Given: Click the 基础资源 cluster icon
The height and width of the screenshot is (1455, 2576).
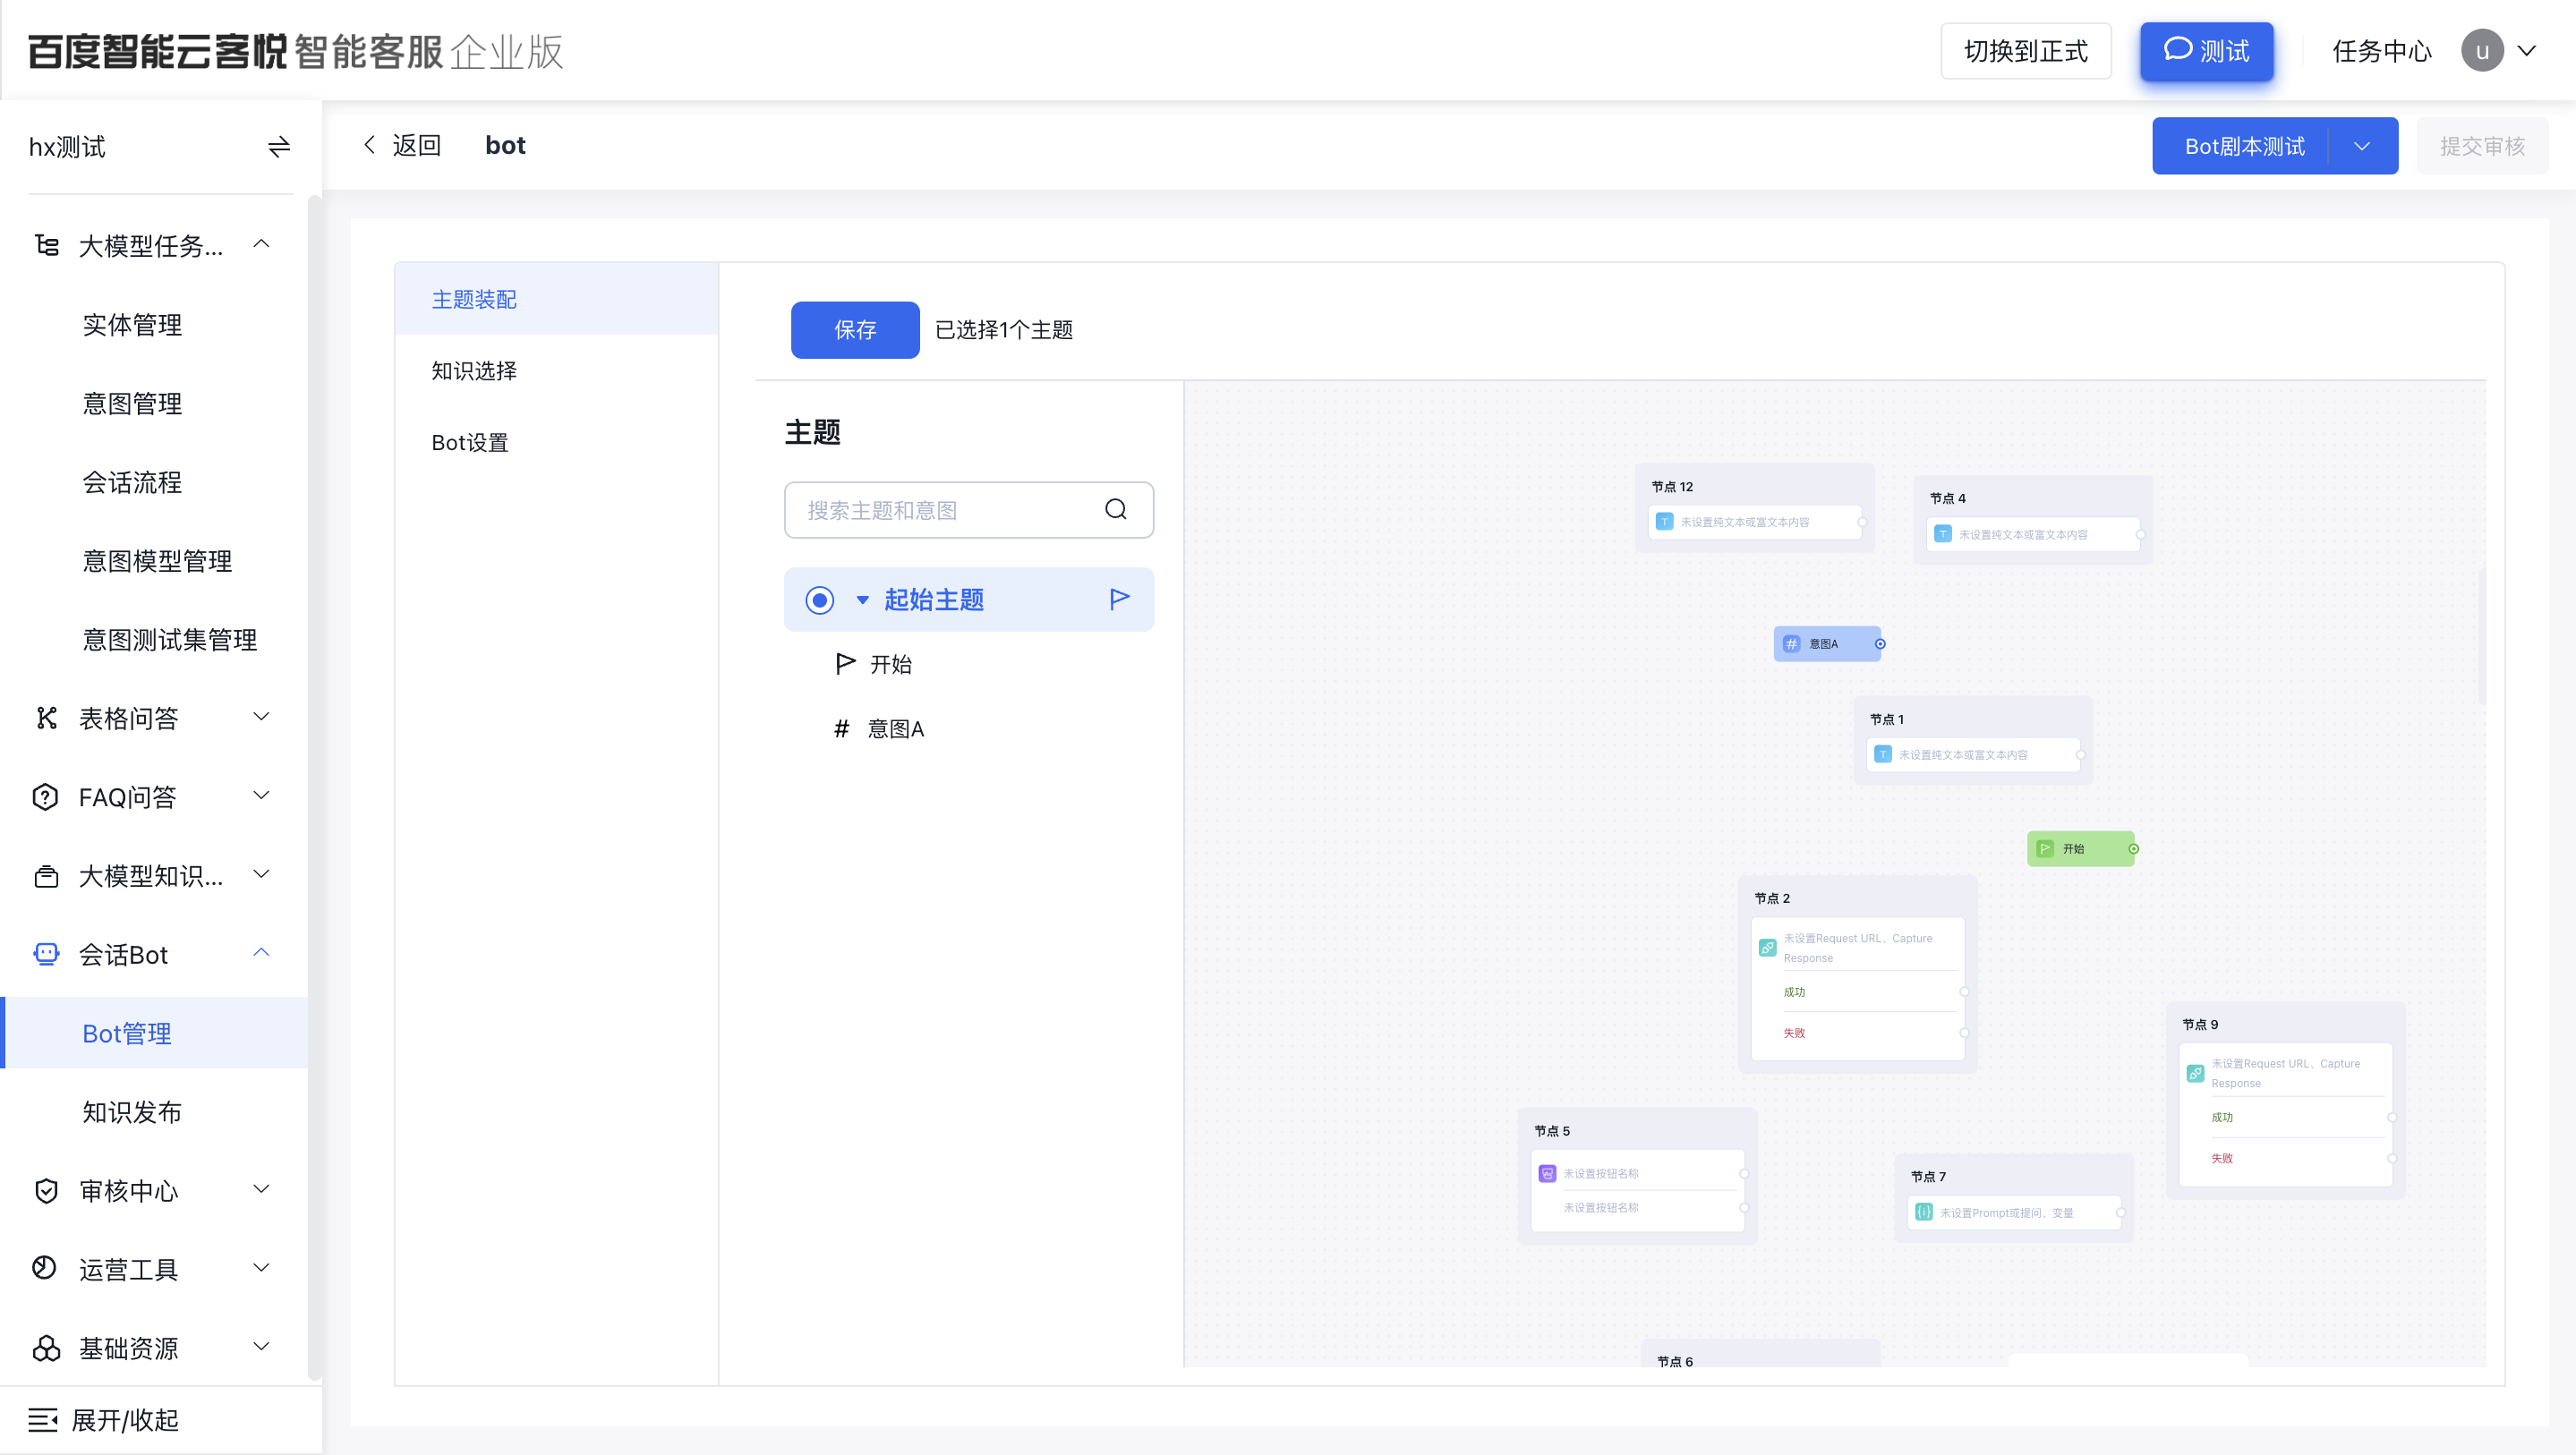Looking at the screenshot, I should point(46,1348).
